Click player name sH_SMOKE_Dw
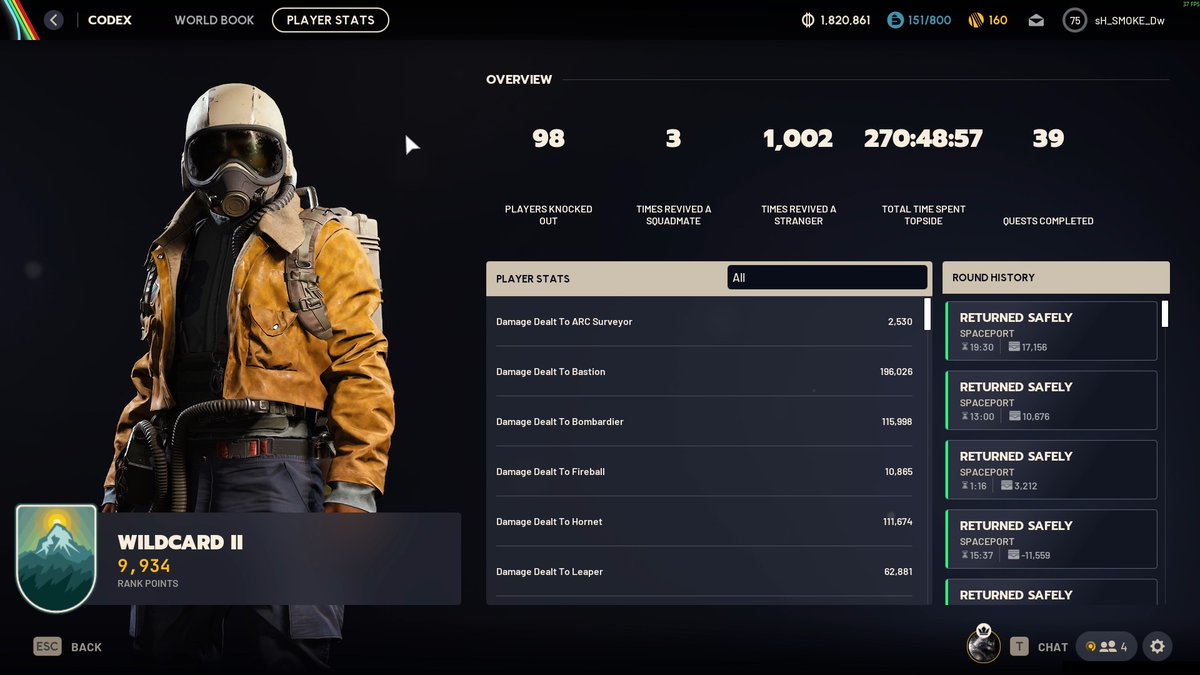This screenshot has width=1200, height=675. point(1129,20)
